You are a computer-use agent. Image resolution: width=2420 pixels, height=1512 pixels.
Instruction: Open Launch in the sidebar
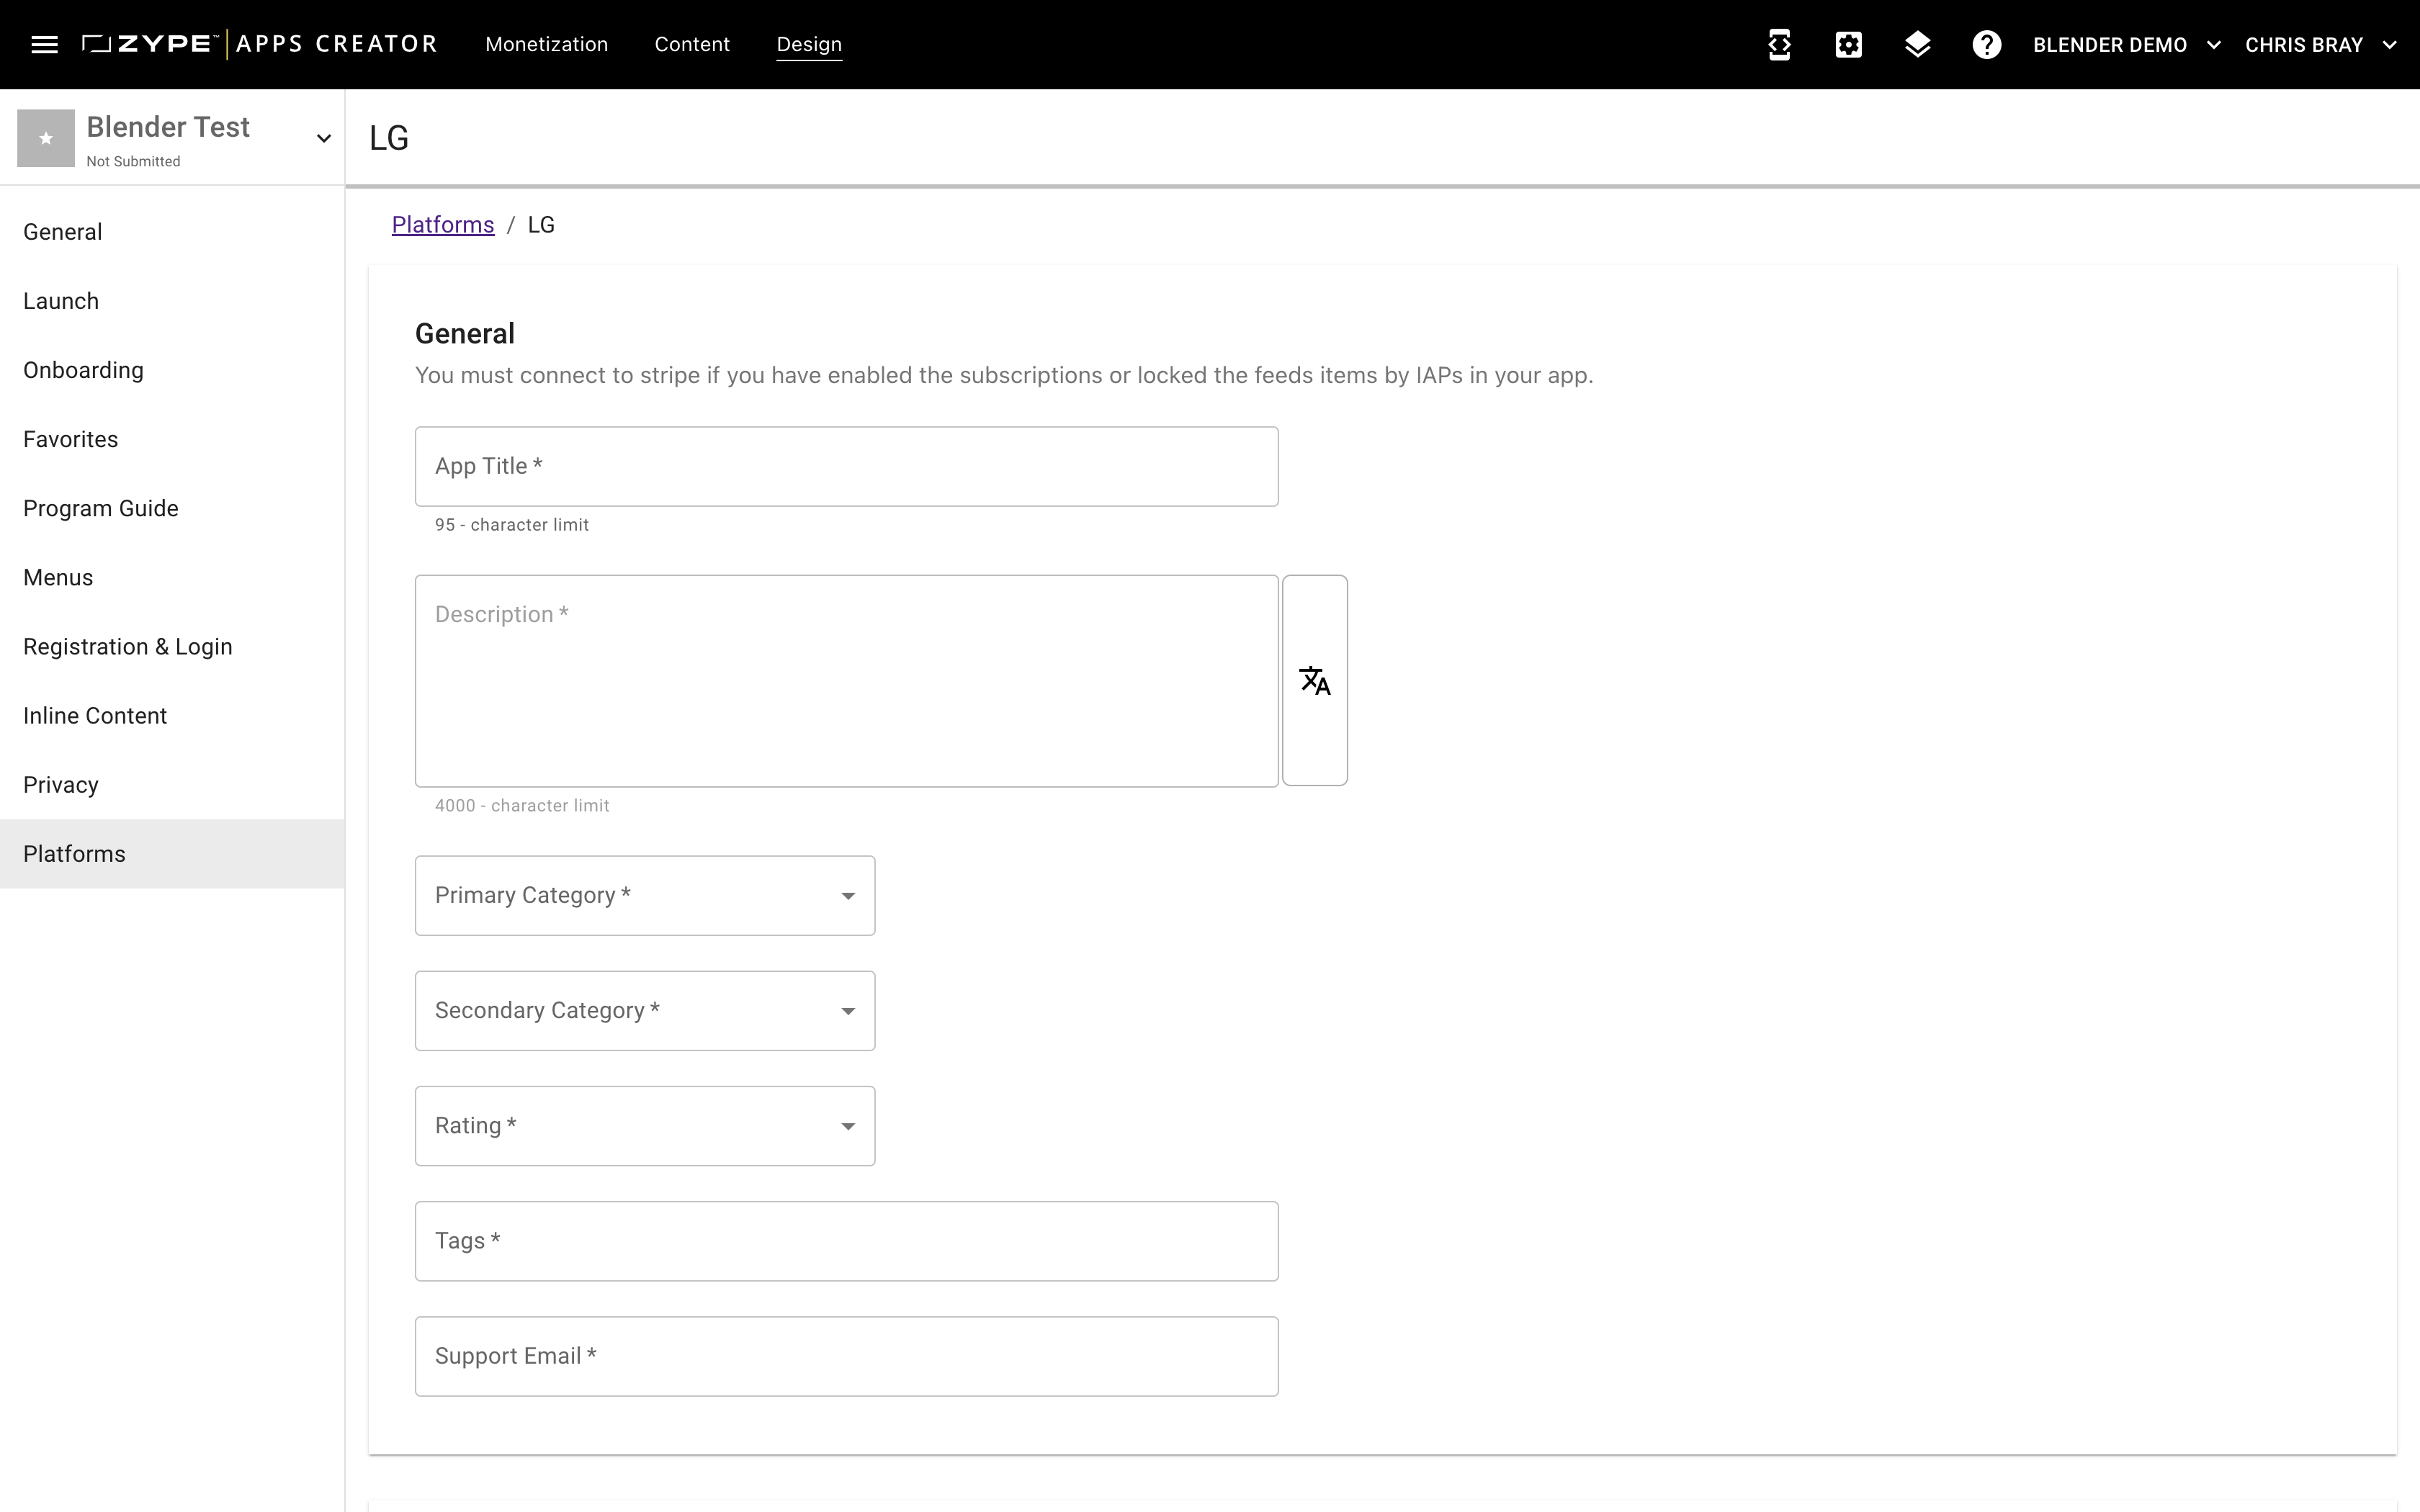coord(172,301)
